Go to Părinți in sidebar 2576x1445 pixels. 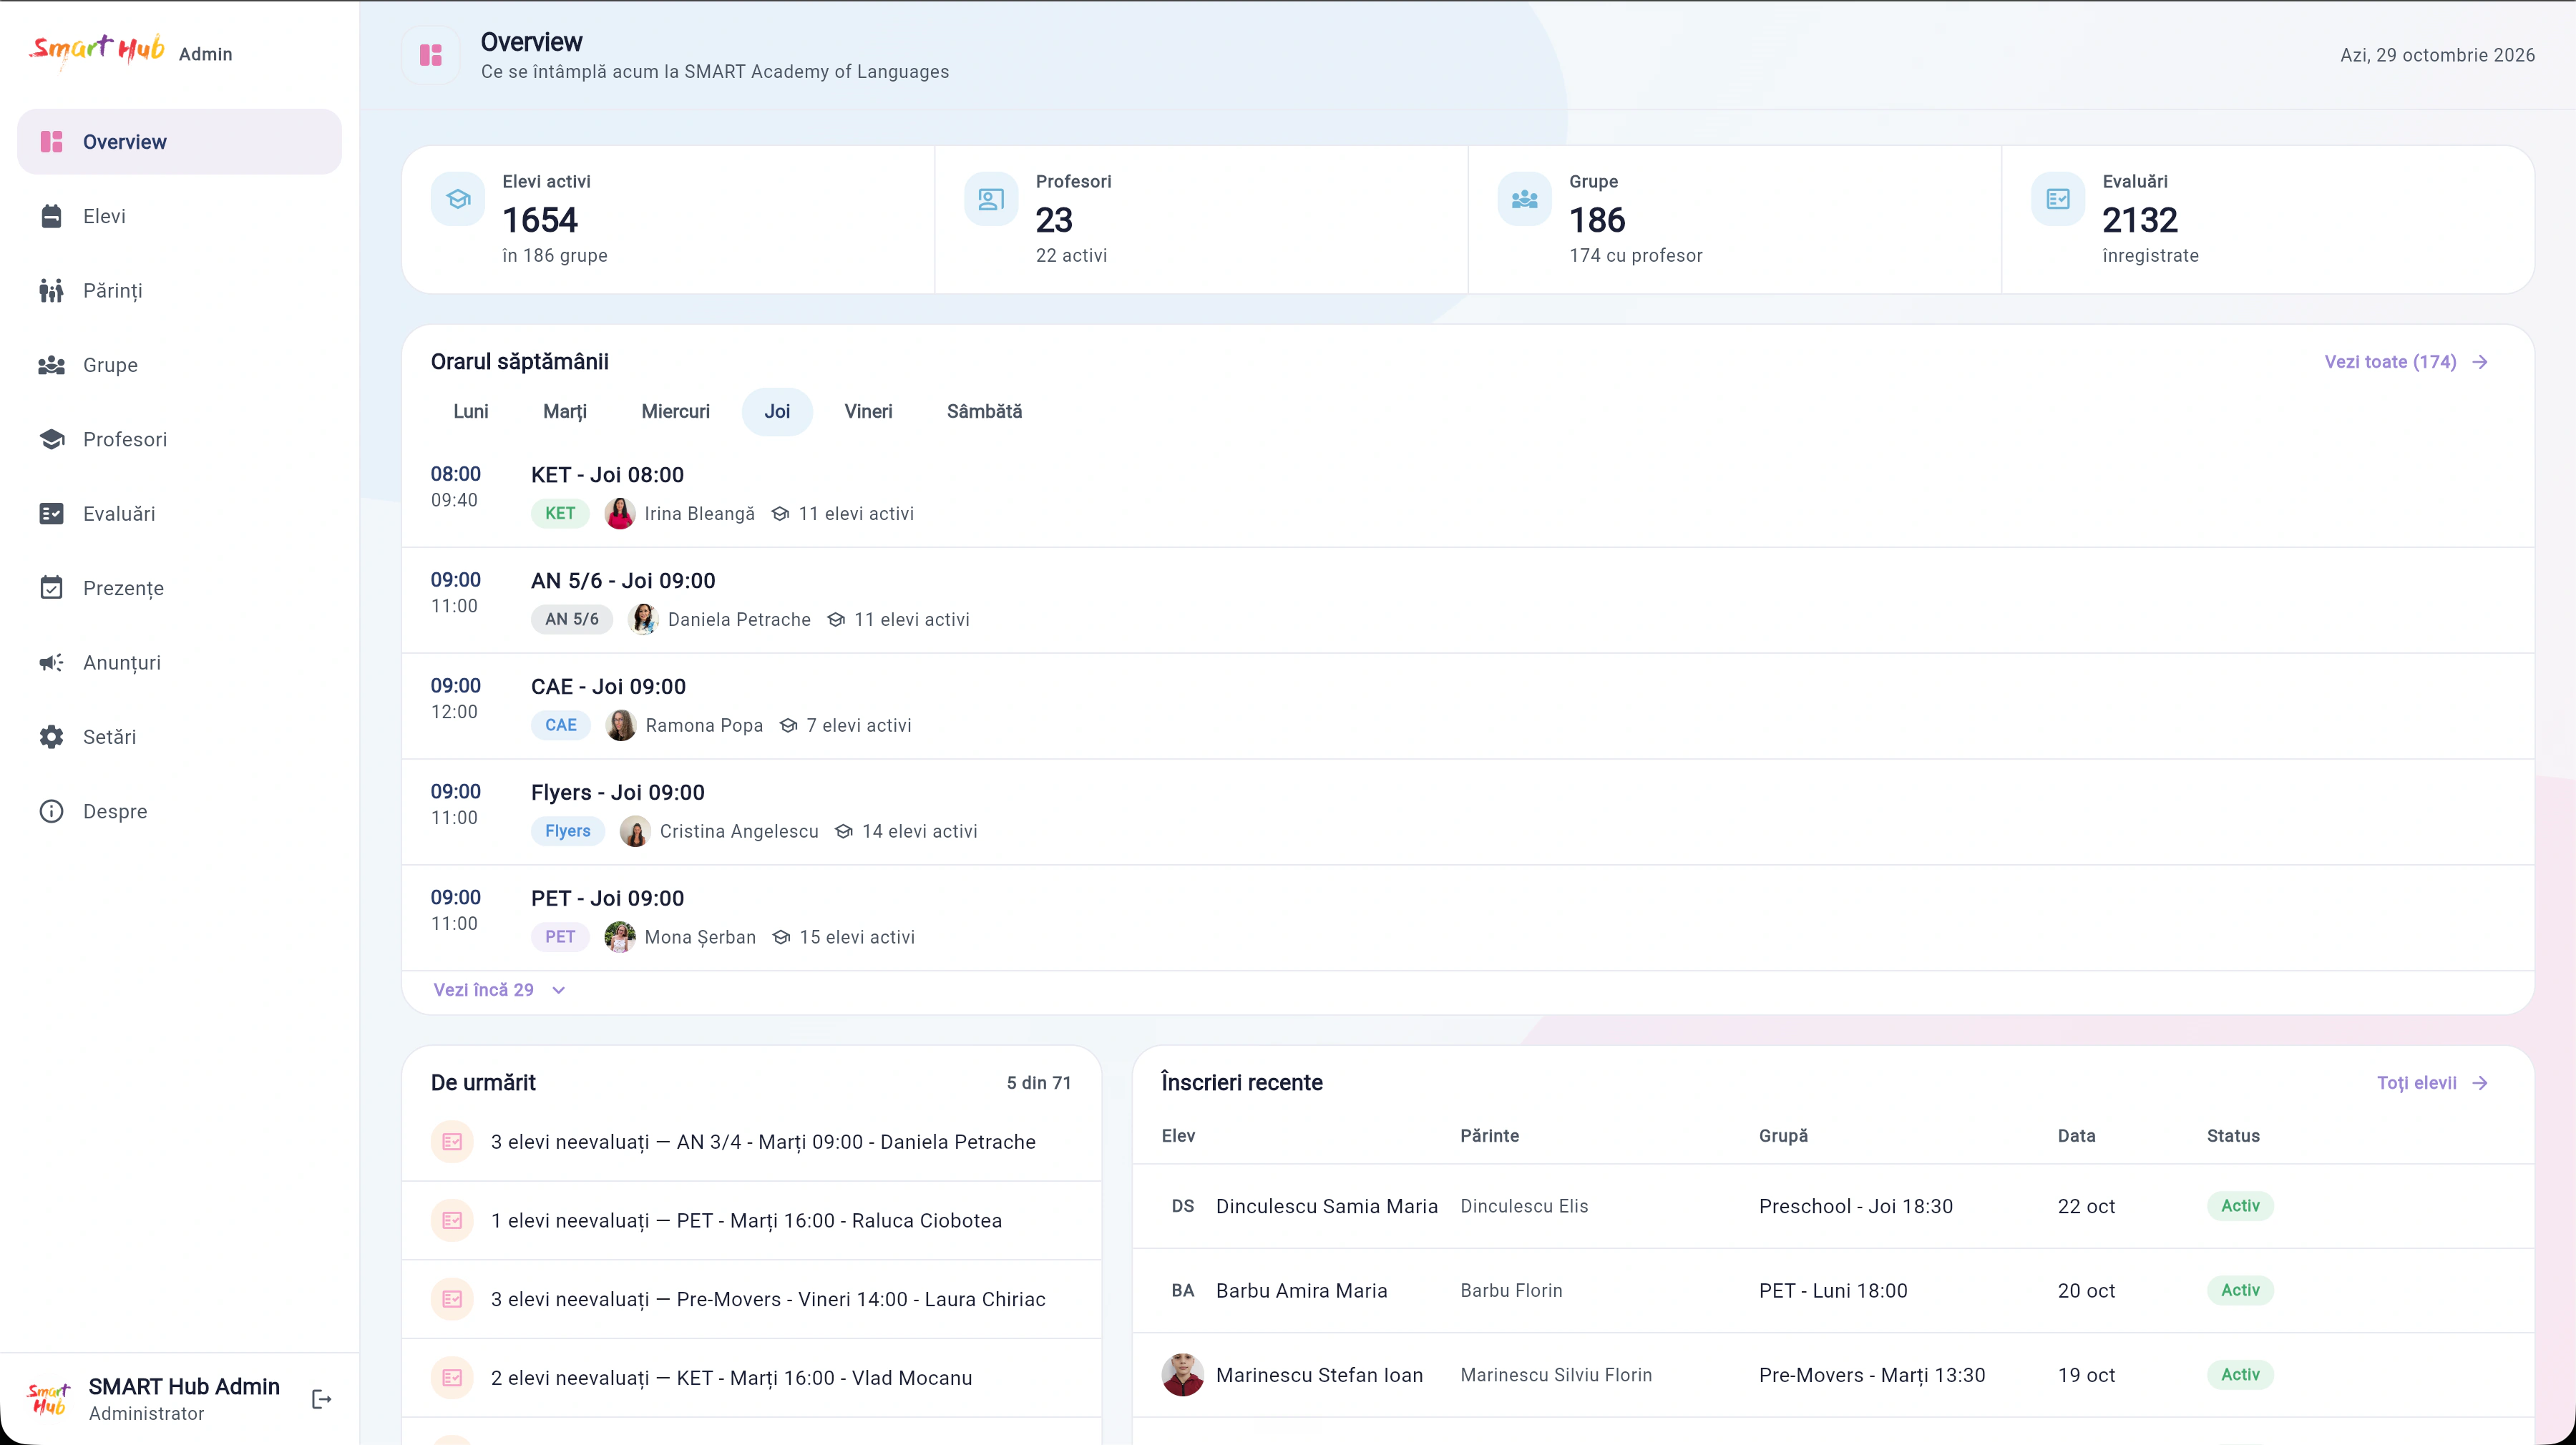180,291
